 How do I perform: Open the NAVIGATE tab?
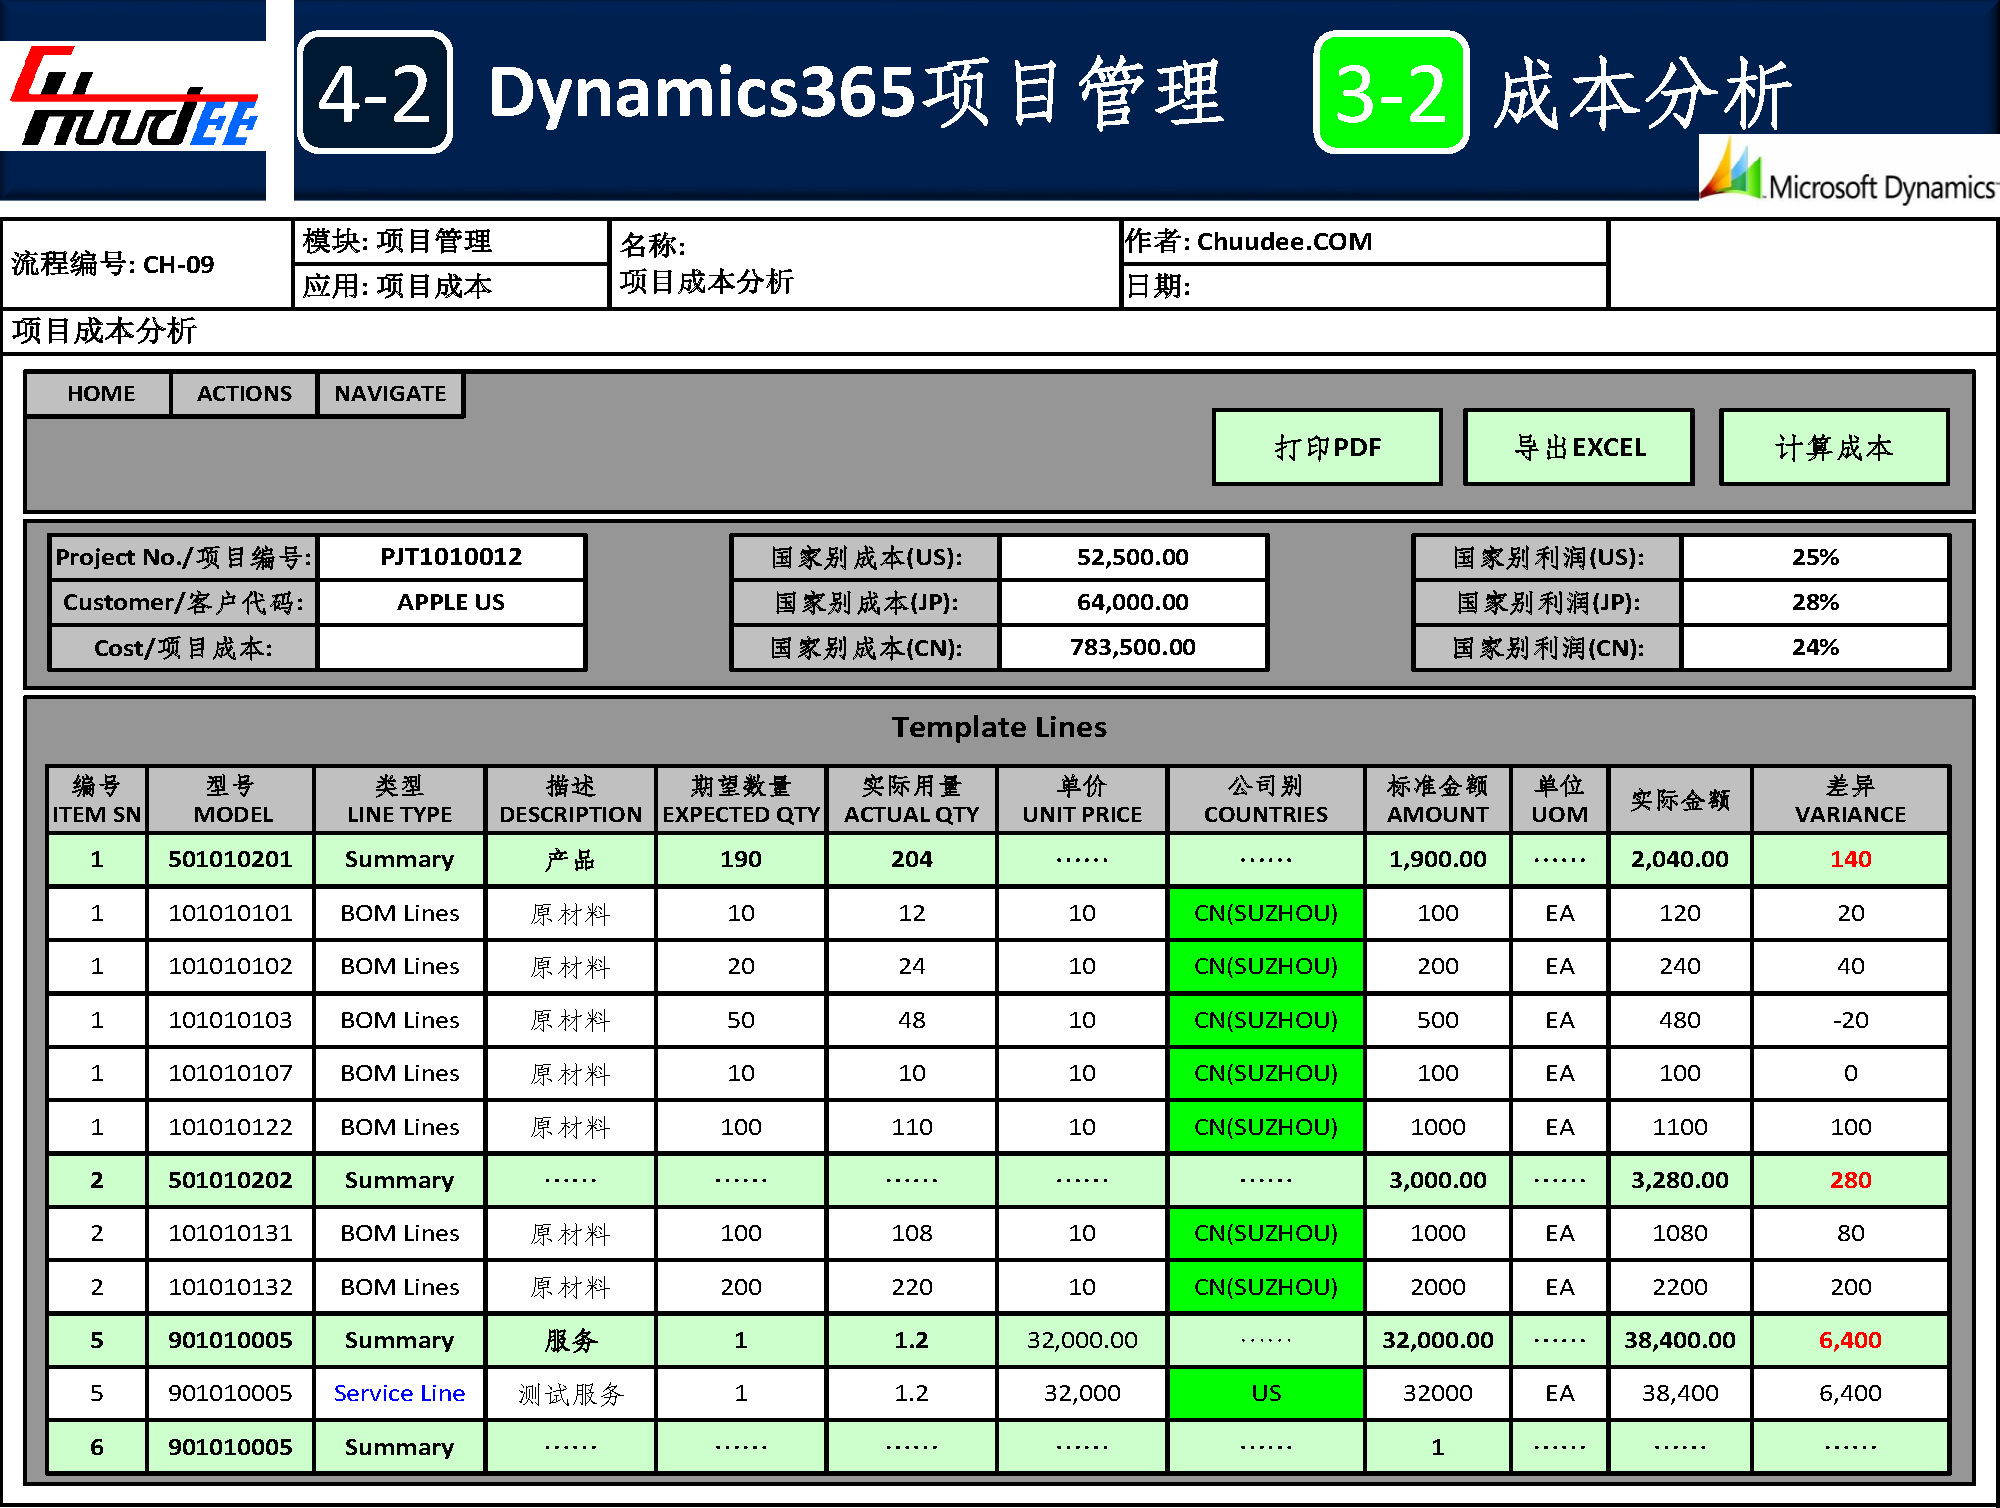tap(390, 393)
